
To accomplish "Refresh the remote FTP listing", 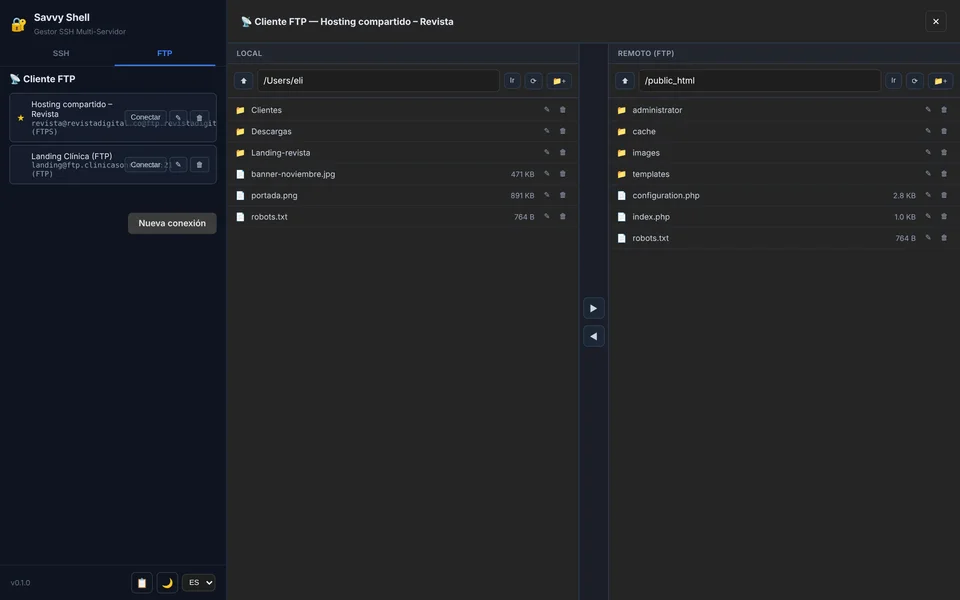I will [x=915, y=81].
